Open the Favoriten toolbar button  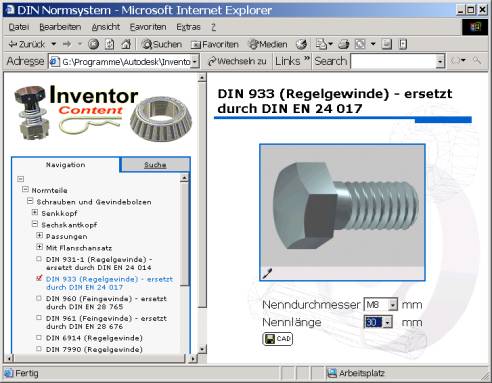(x=215, y=44)
